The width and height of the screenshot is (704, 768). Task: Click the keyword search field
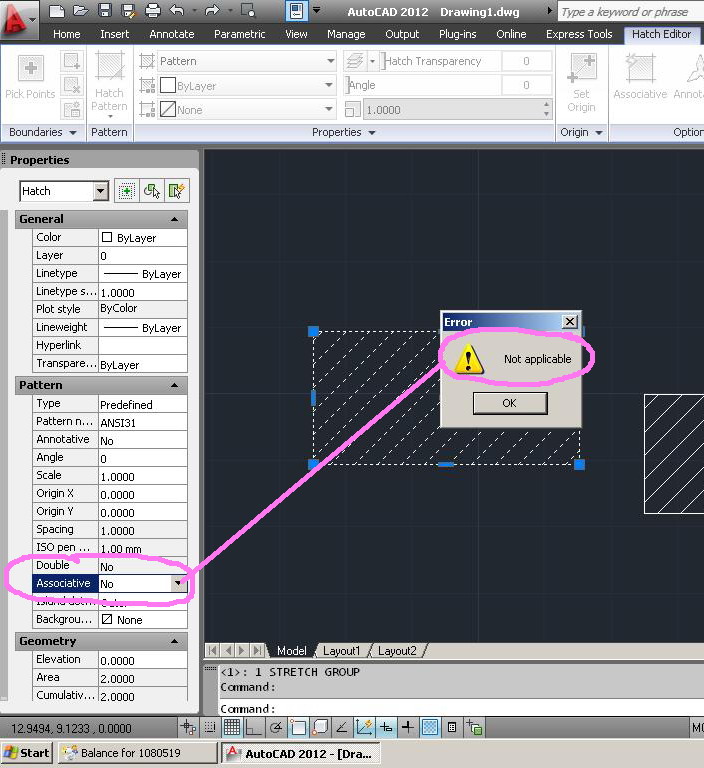click(631, 12)
